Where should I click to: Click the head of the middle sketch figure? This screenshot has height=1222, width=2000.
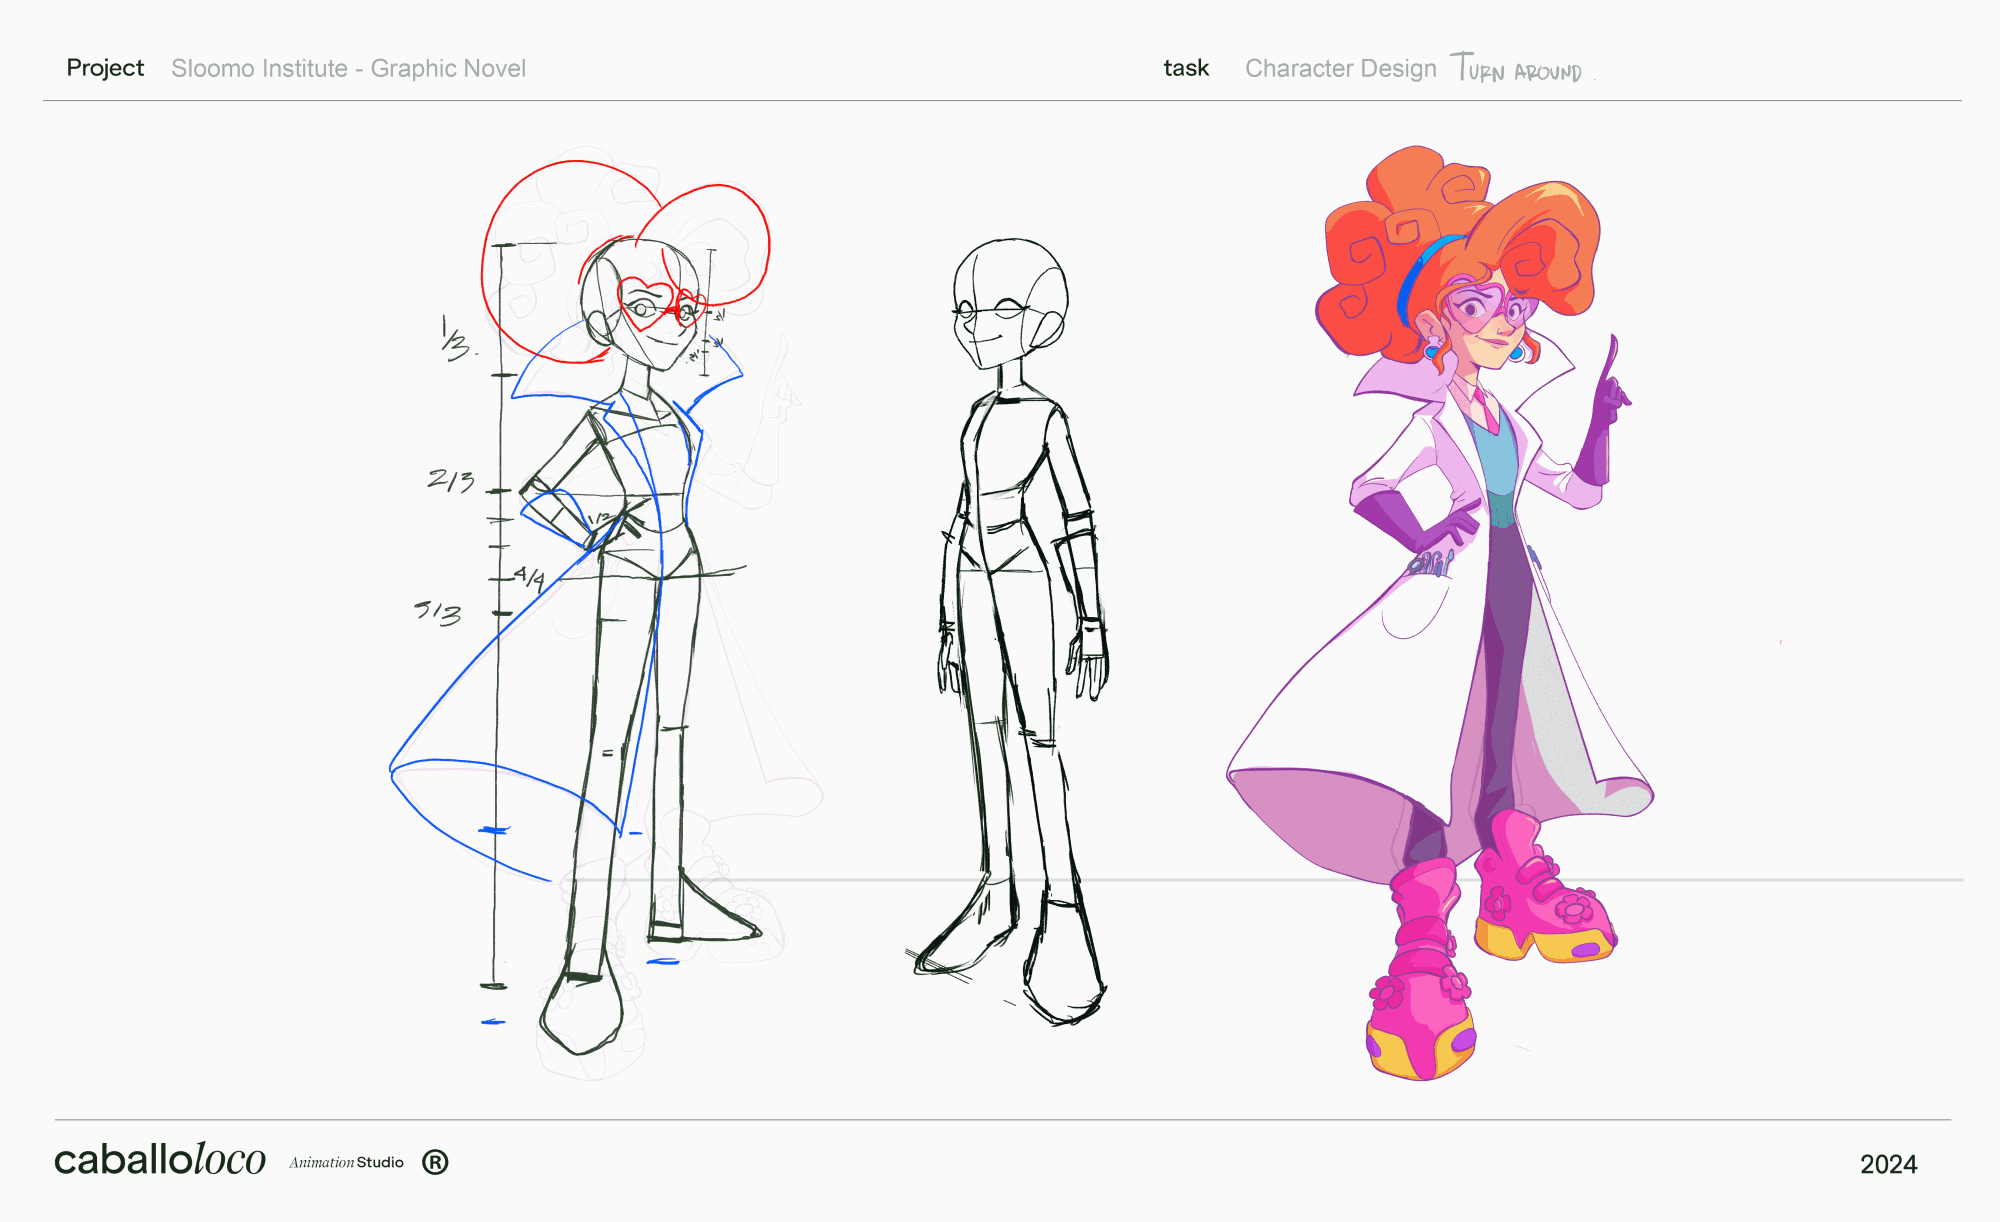1010,304
